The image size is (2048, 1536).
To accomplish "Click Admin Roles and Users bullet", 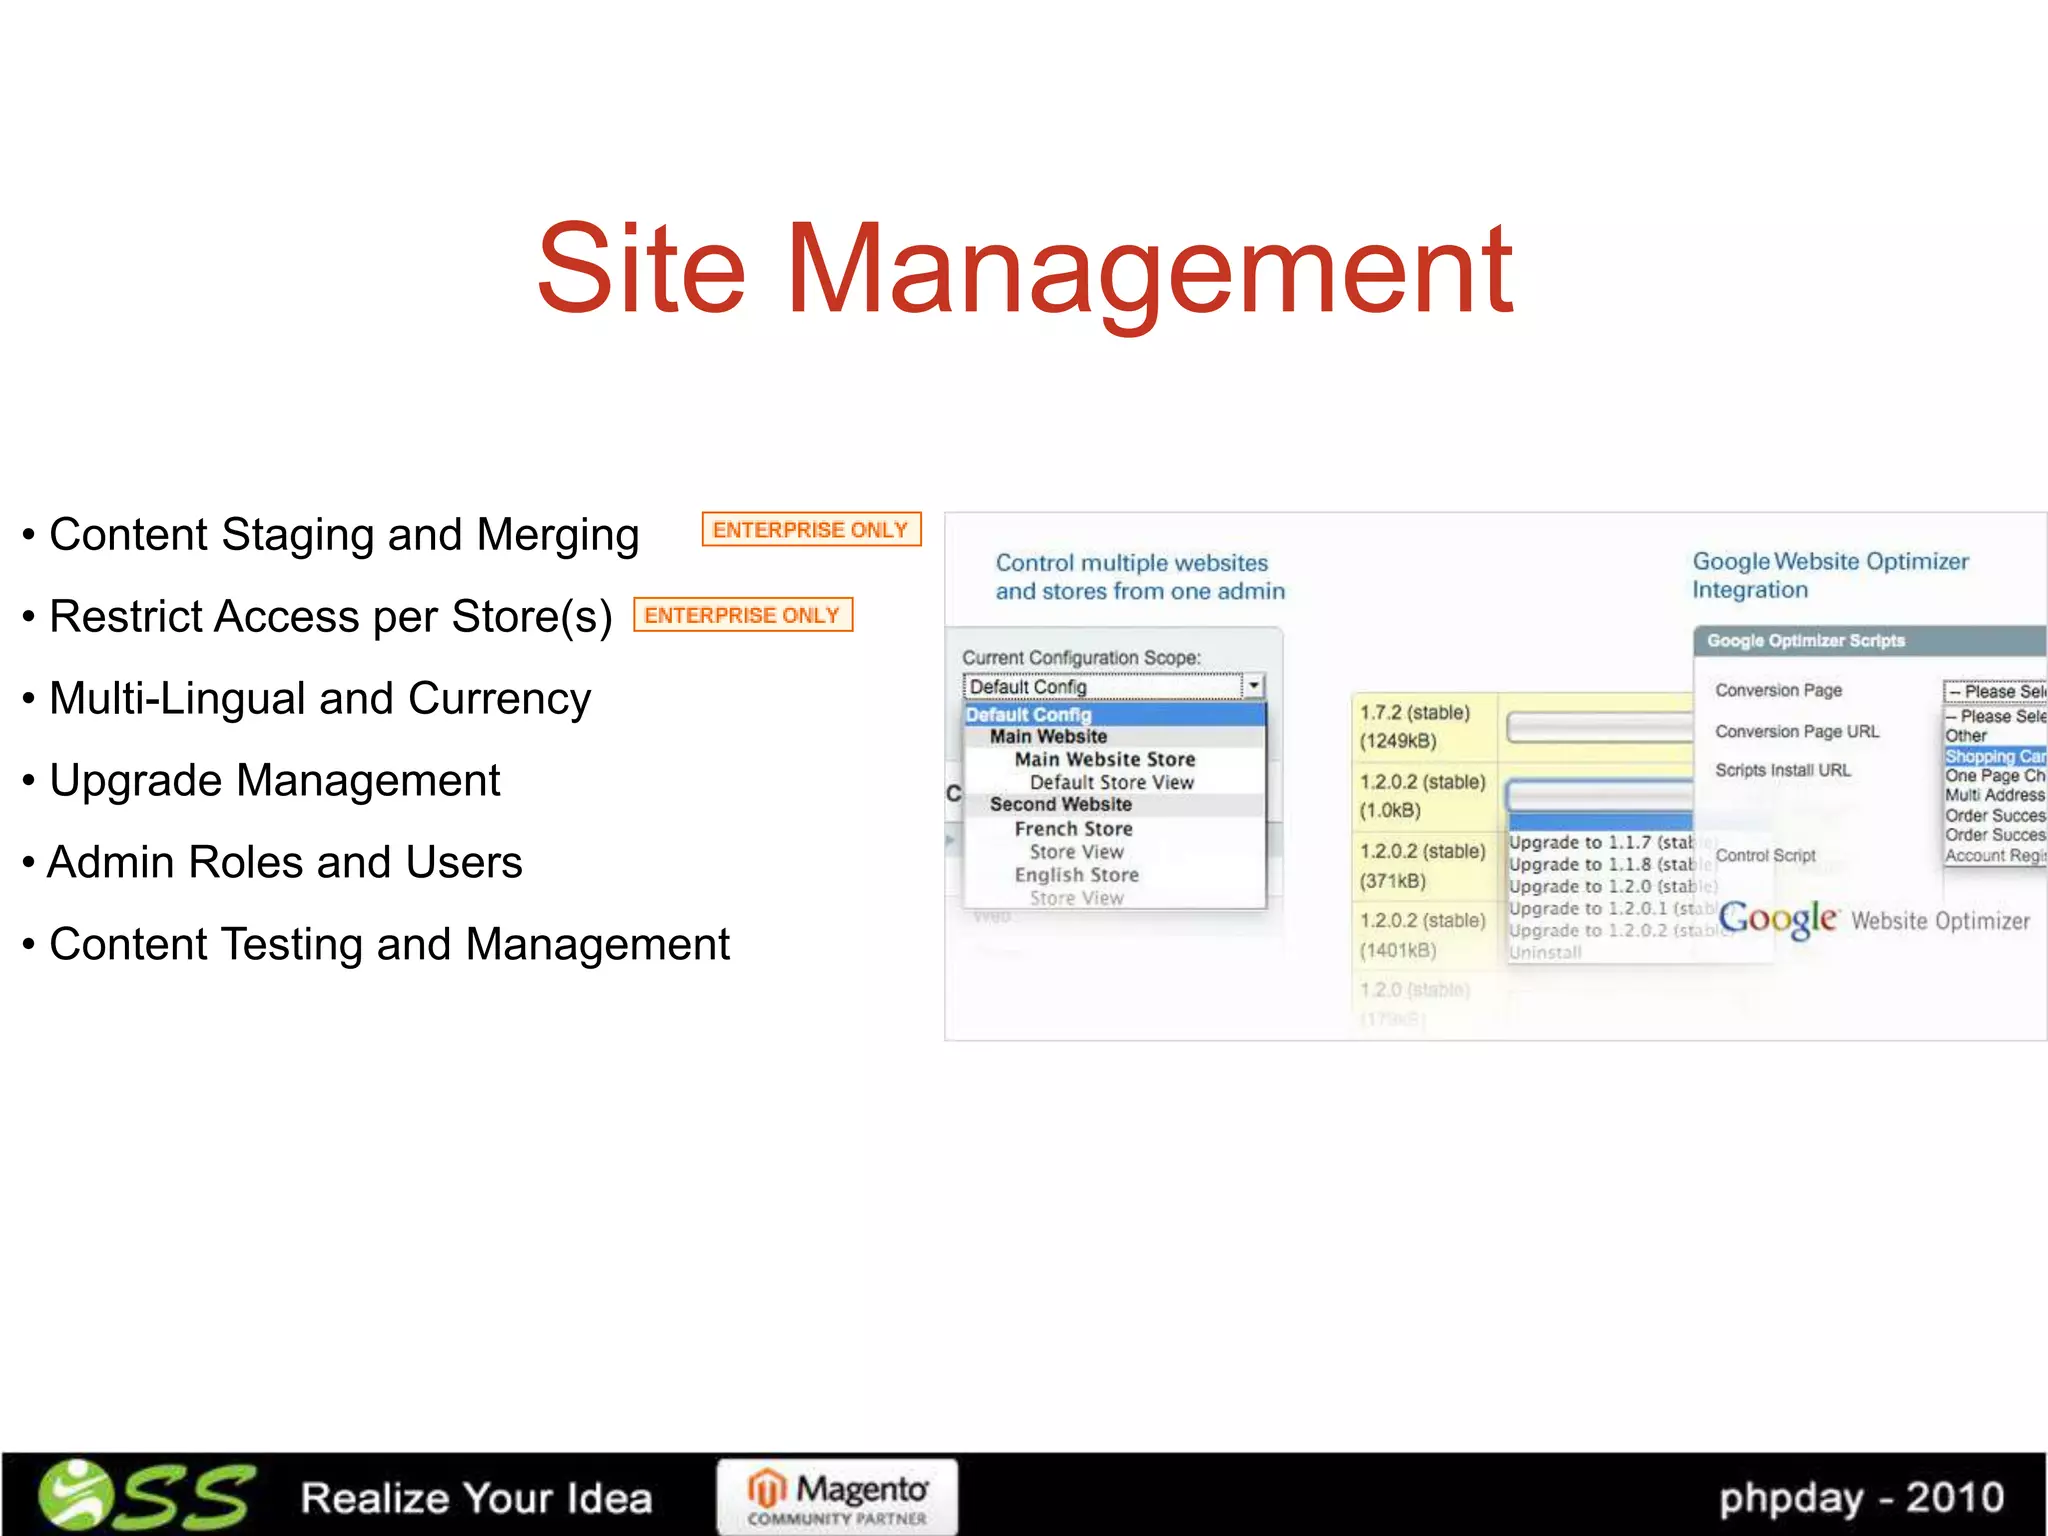I will point(285,863).
